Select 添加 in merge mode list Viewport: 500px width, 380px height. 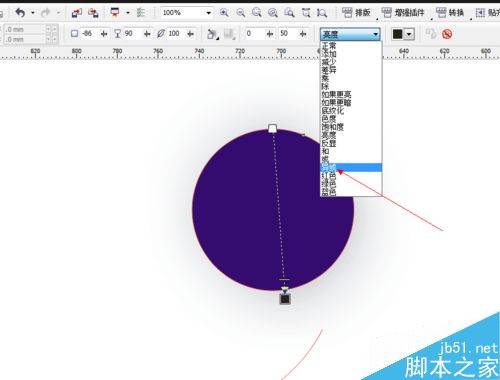(351, 53)
